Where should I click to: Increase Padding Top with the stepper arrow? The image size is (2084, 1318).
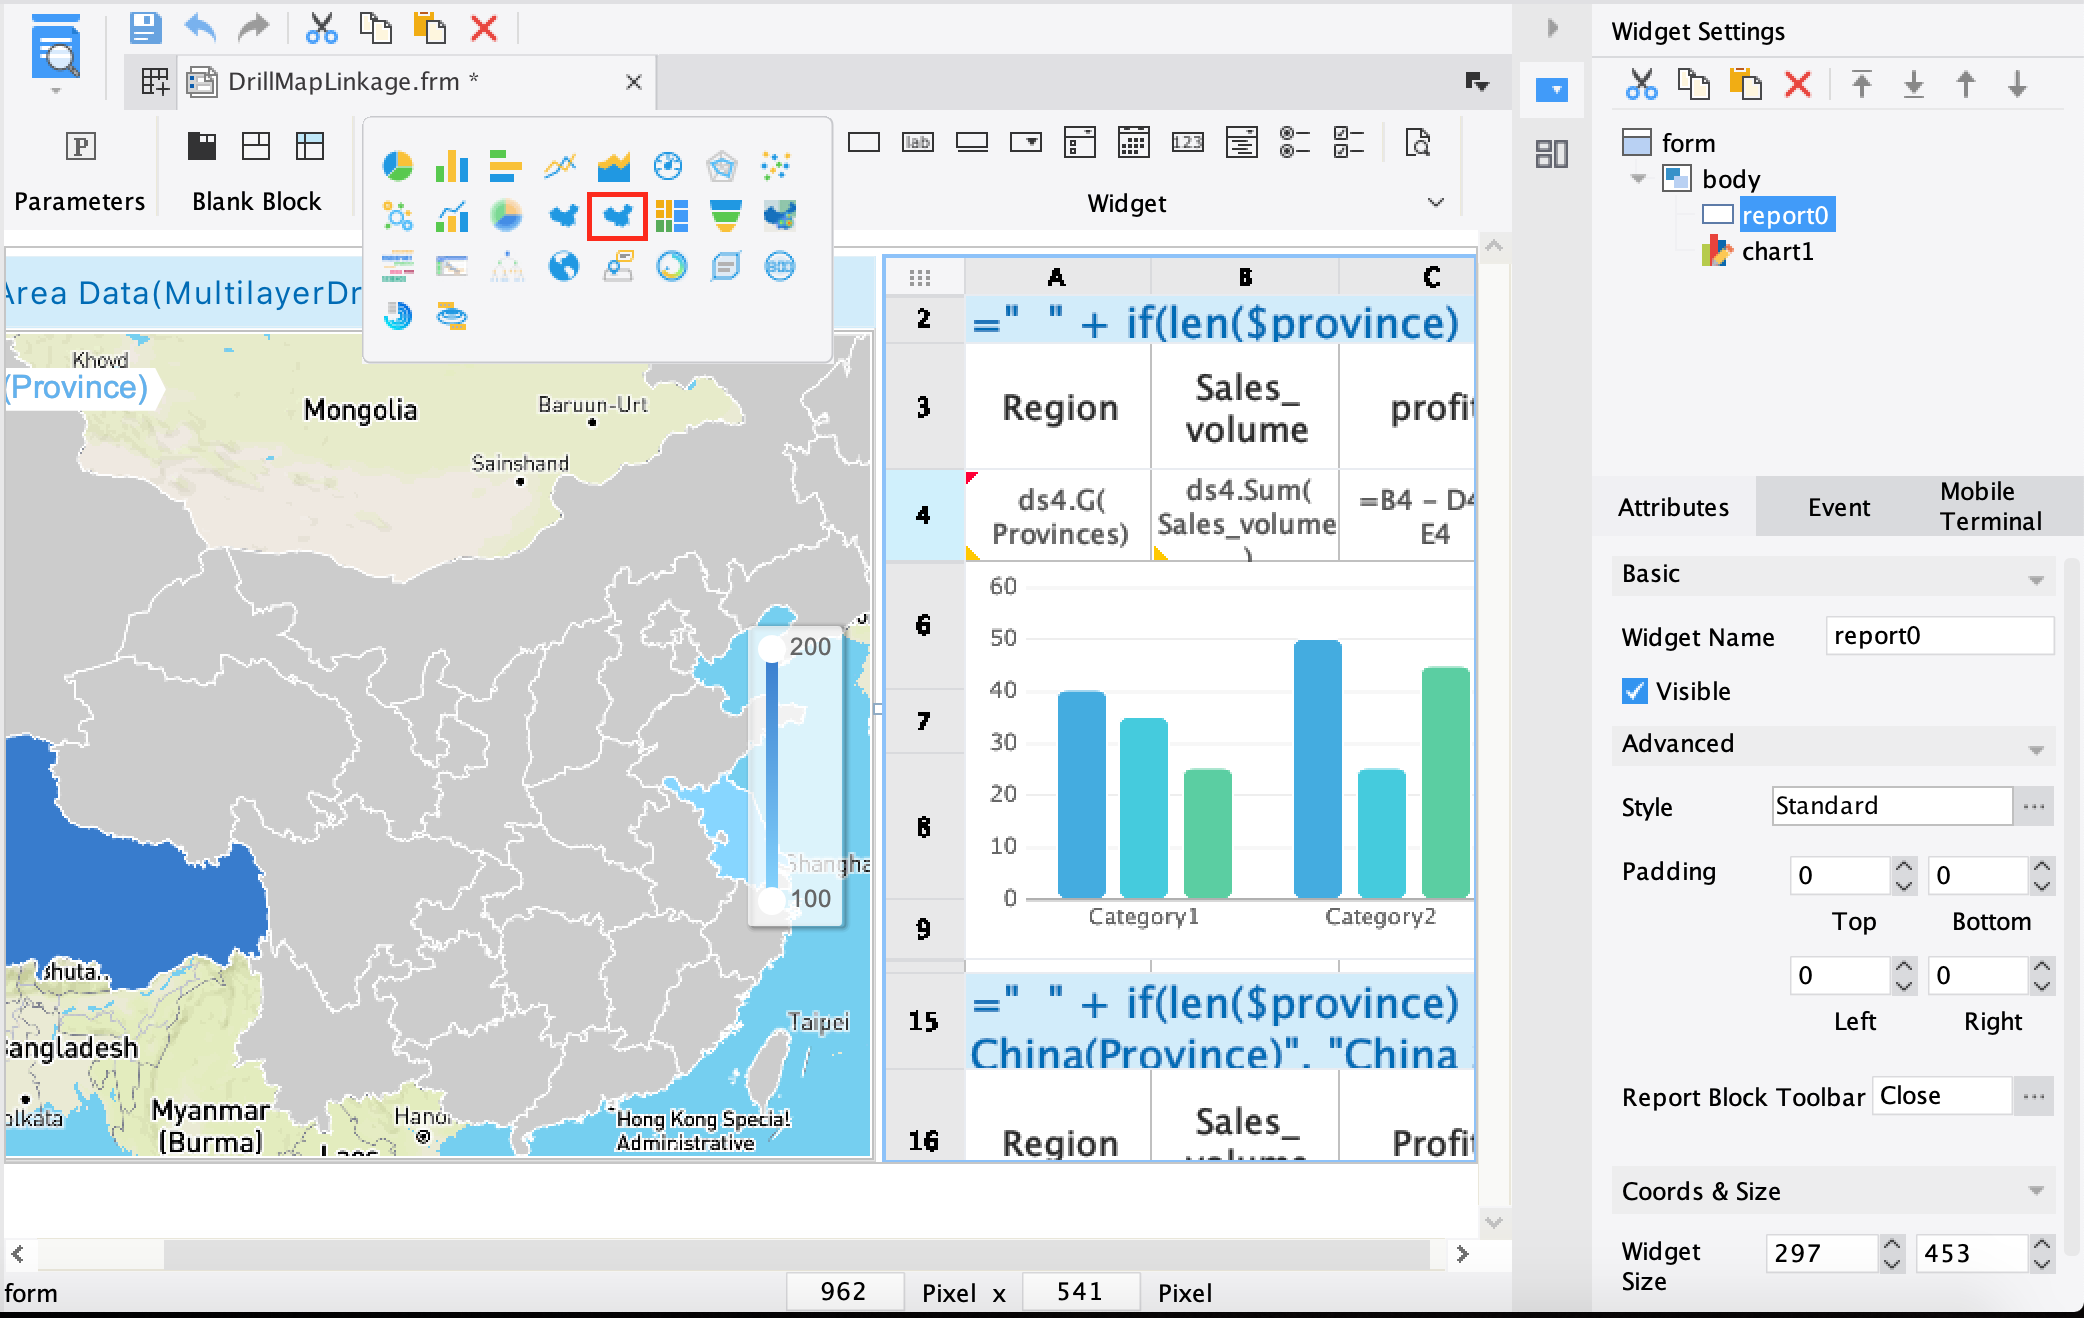click(x=1903, y=867)
